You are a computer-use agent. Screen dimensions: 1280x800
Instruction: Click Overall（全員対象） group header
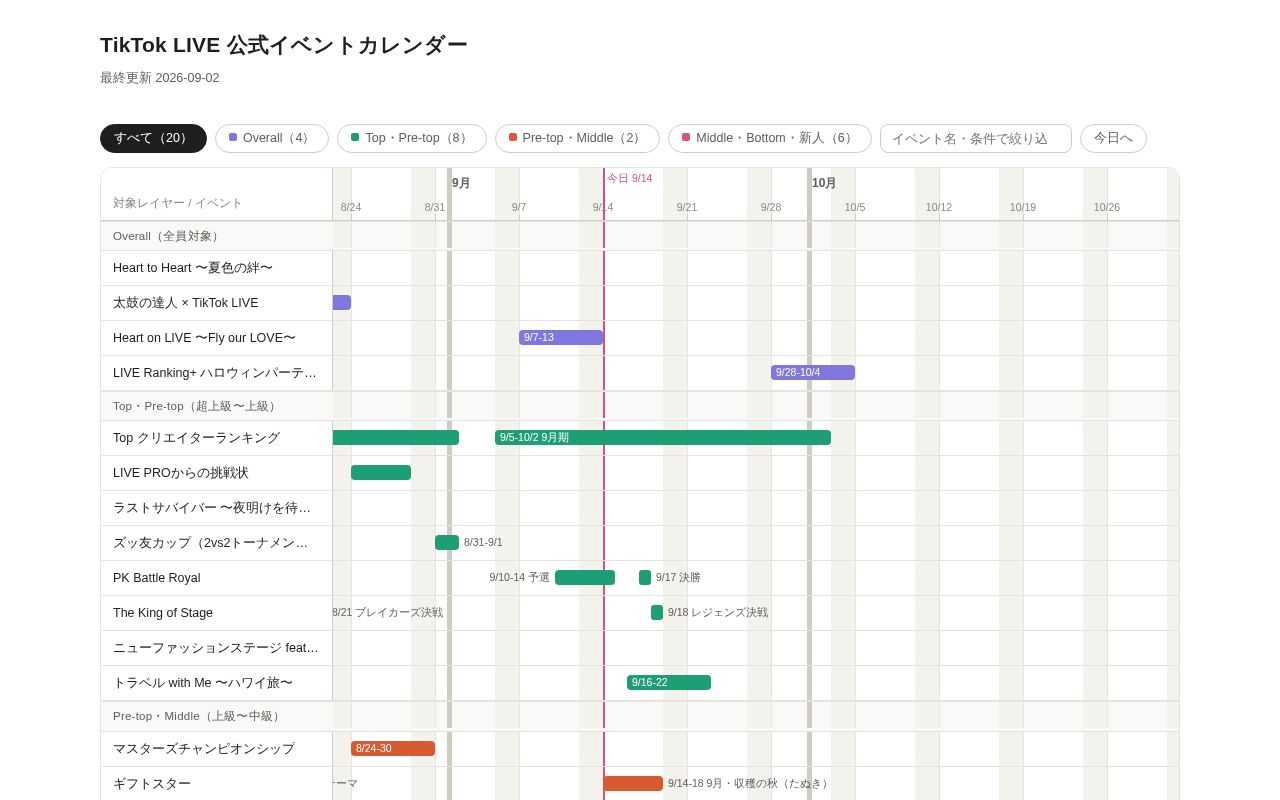166,236
